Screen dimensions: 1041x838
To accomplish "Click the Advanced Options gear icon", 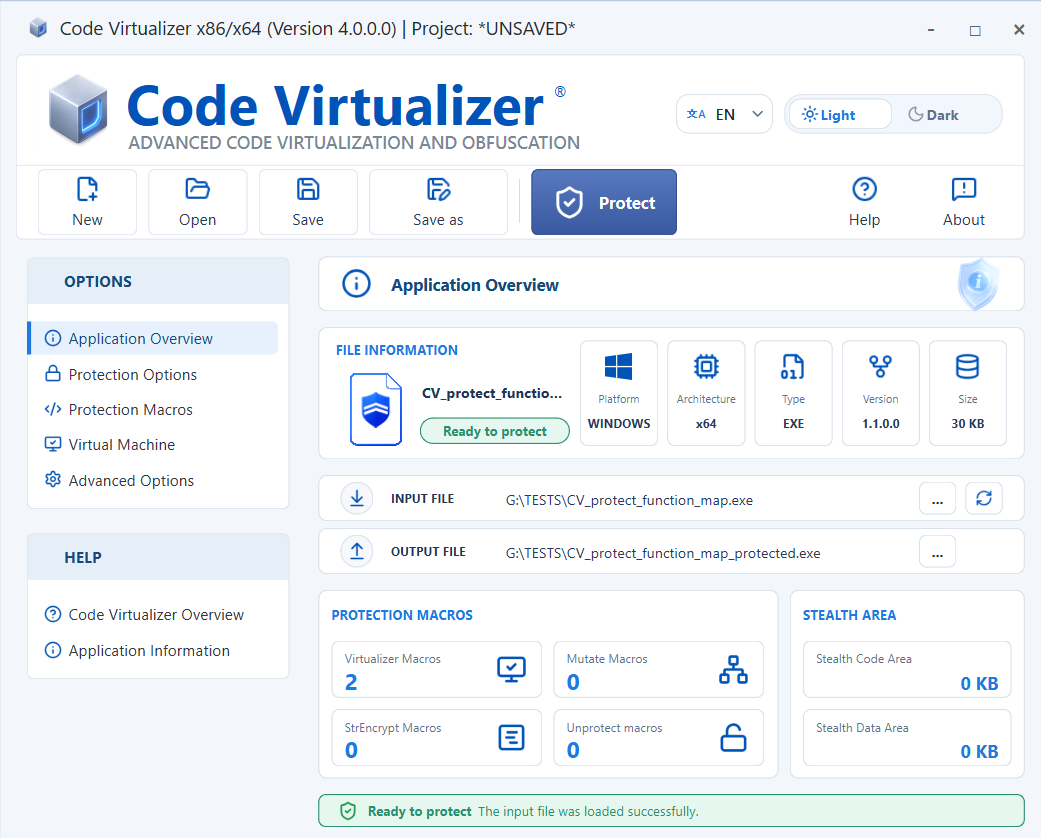I will [52, 479].
